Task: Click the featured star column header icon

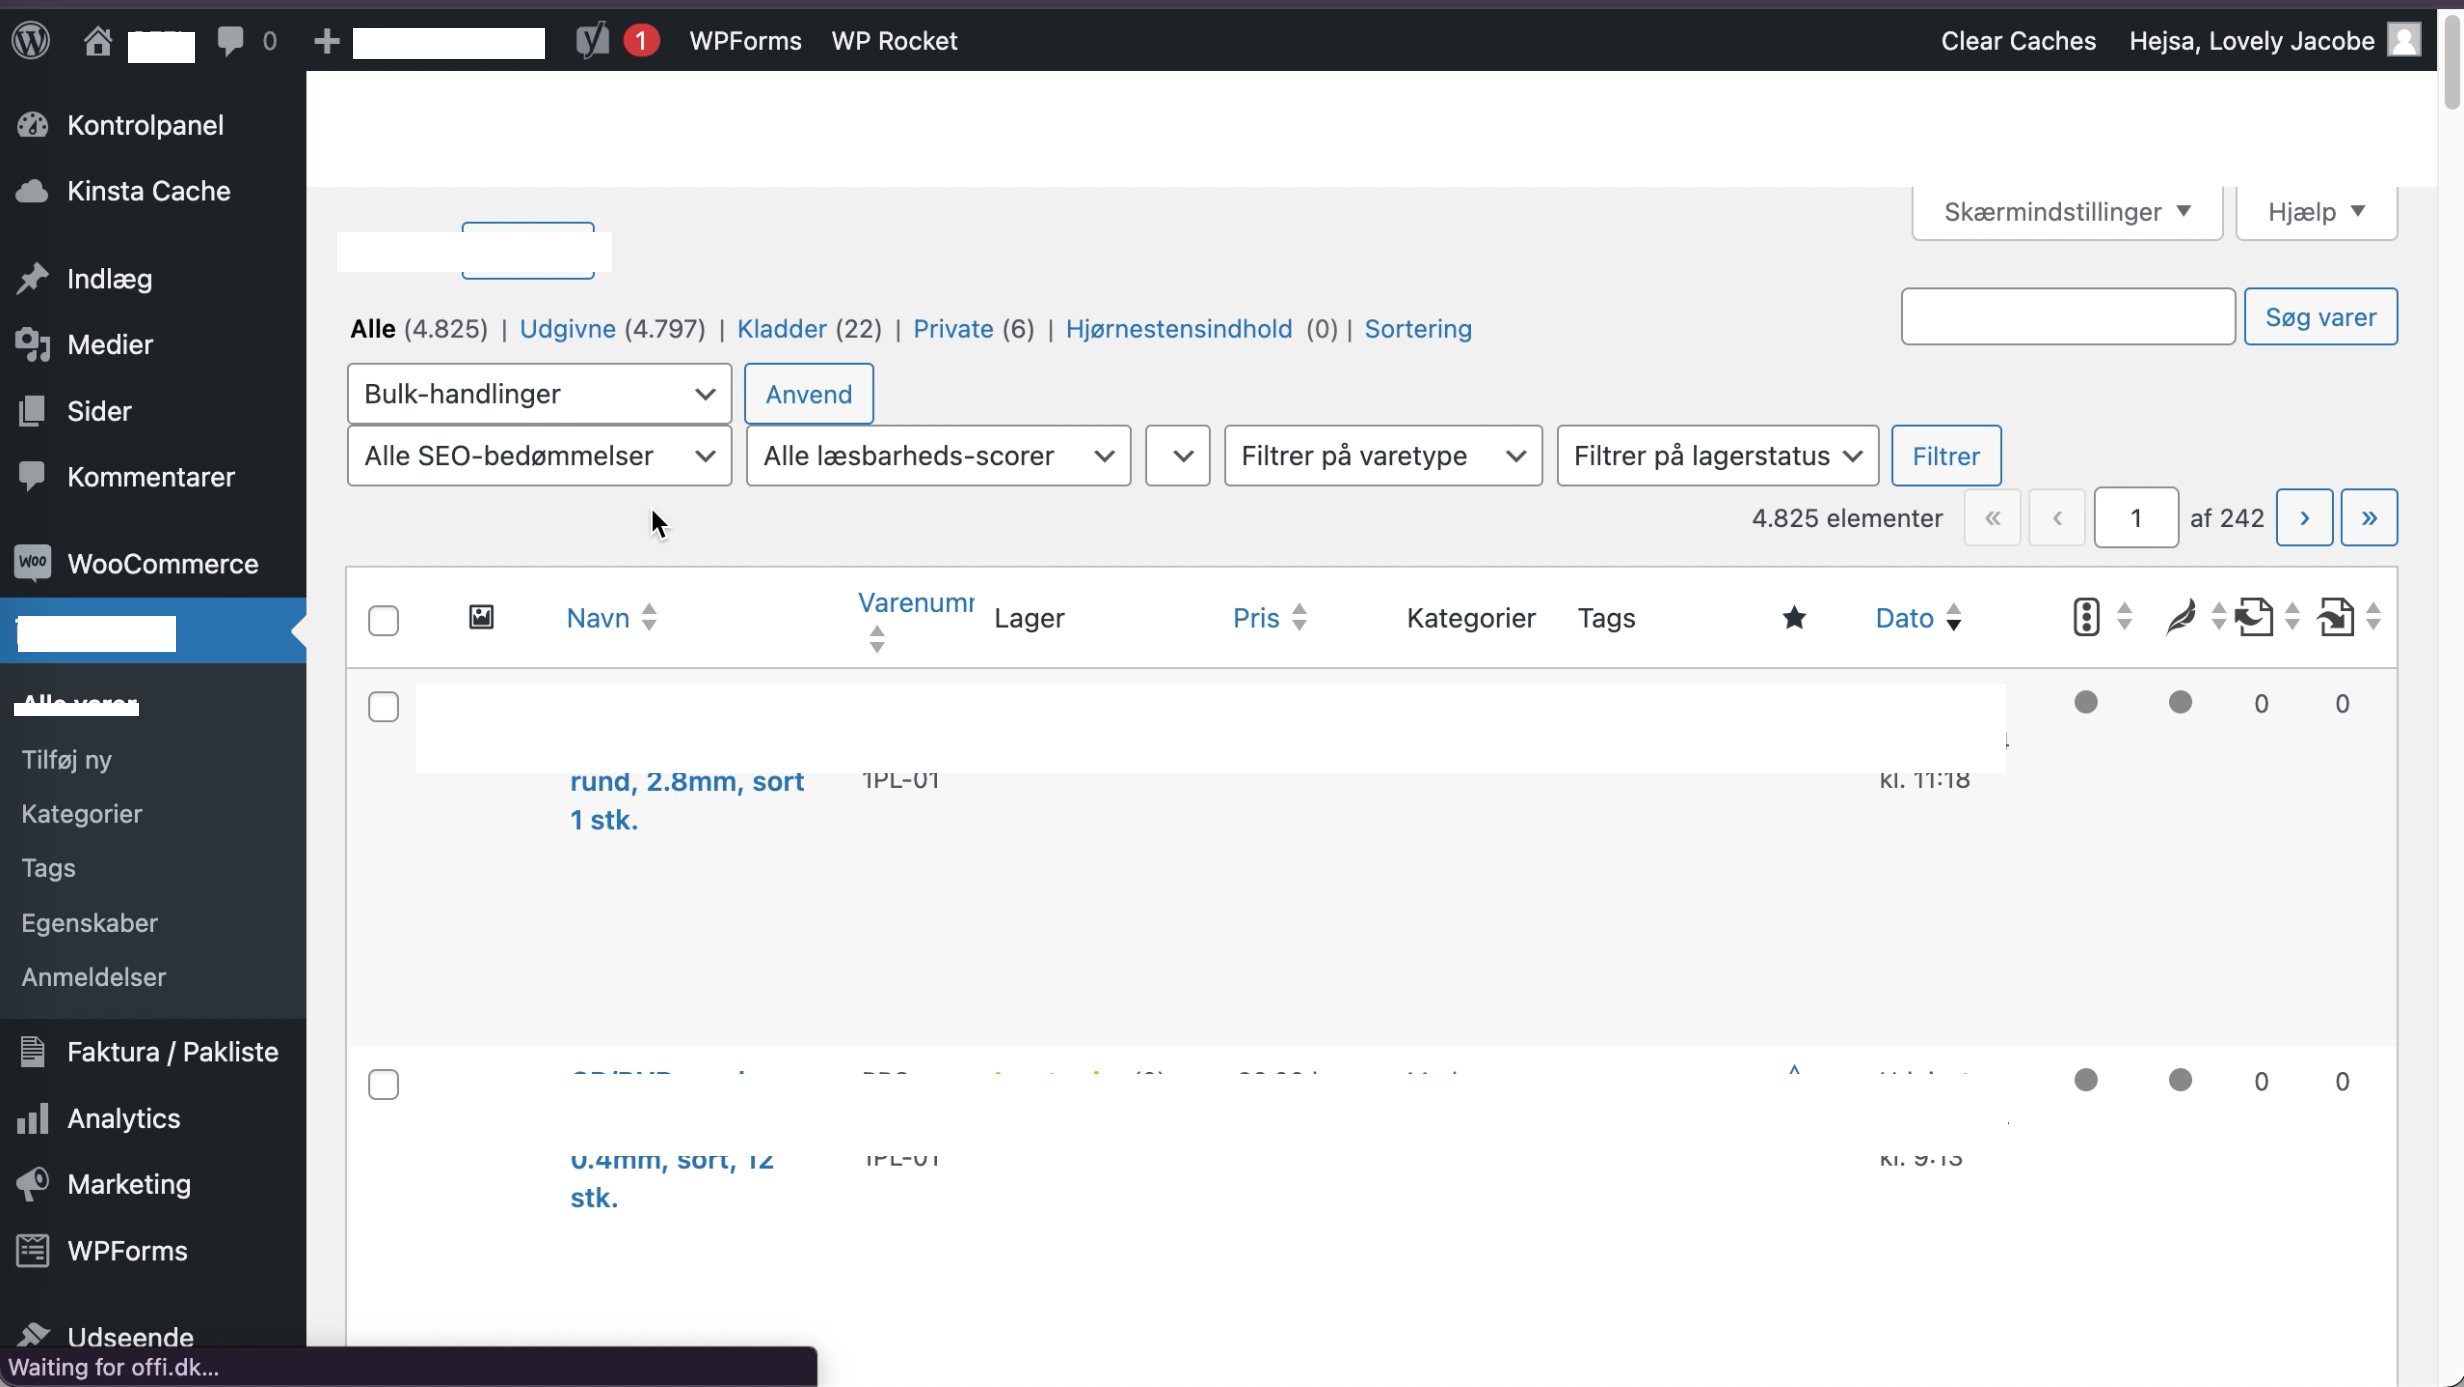Action: click(1794, 618)
